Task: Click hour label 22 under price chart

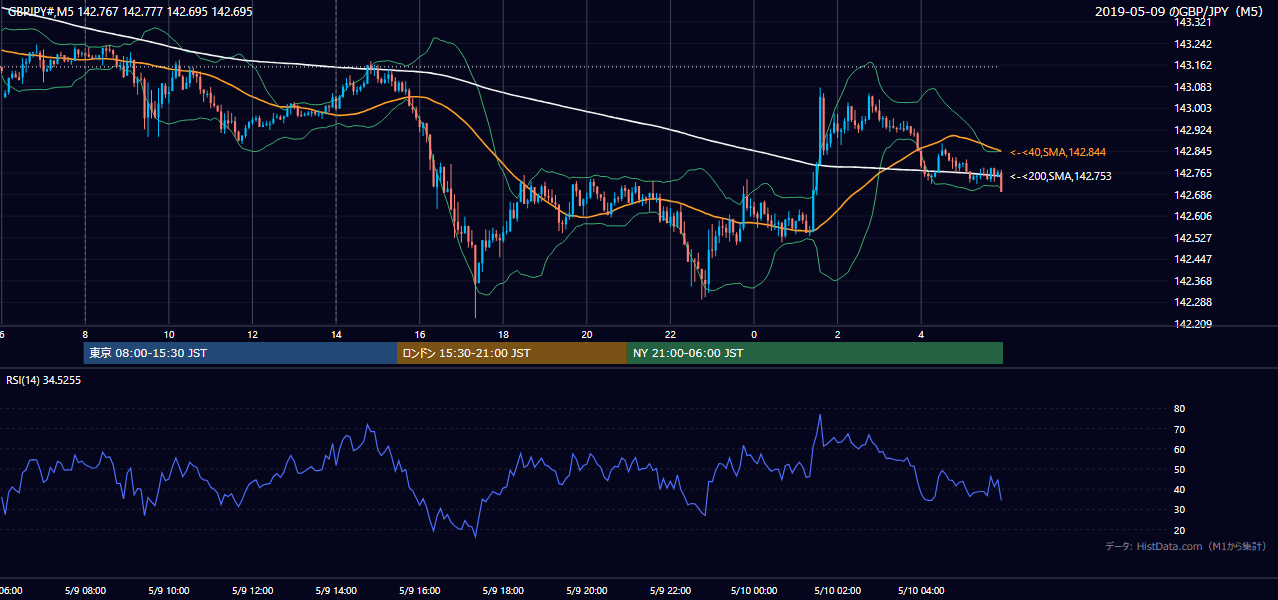Action: pyautogui.click(x=670, y=334)
